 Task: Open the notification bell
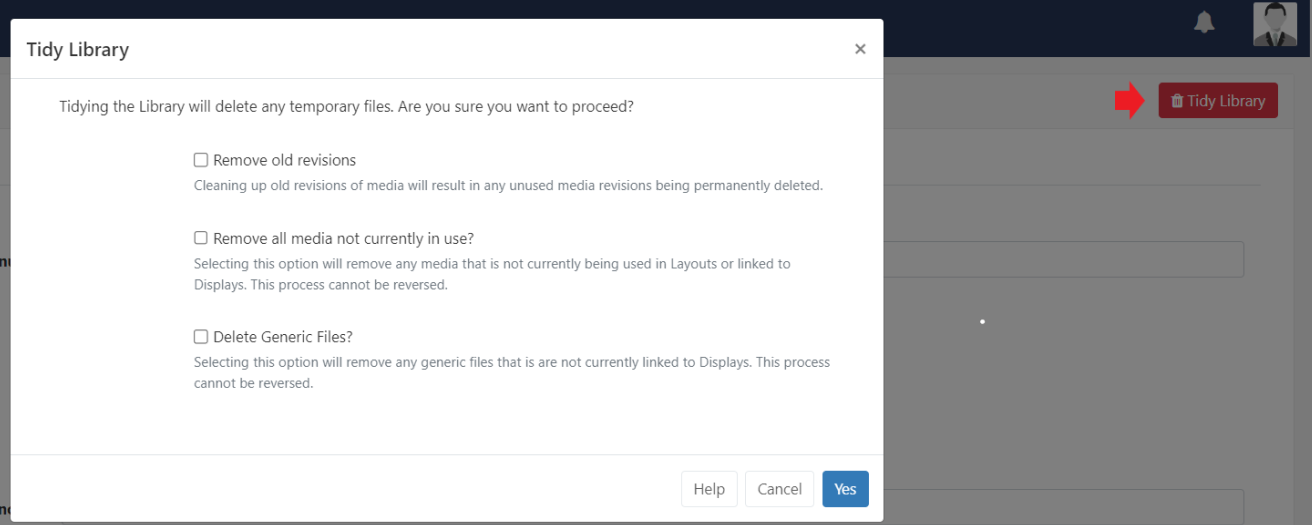click(1204, 23)
